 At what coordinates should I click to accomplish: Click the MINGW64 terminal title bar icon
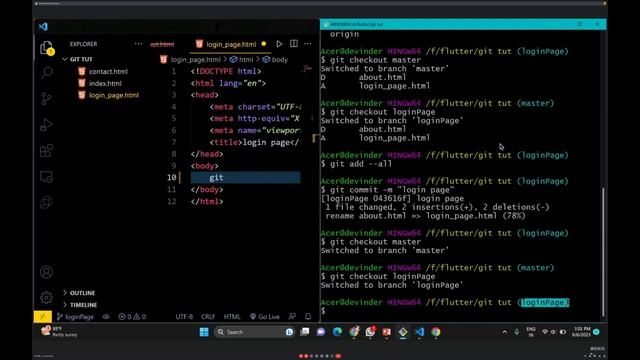coord(325,24)
